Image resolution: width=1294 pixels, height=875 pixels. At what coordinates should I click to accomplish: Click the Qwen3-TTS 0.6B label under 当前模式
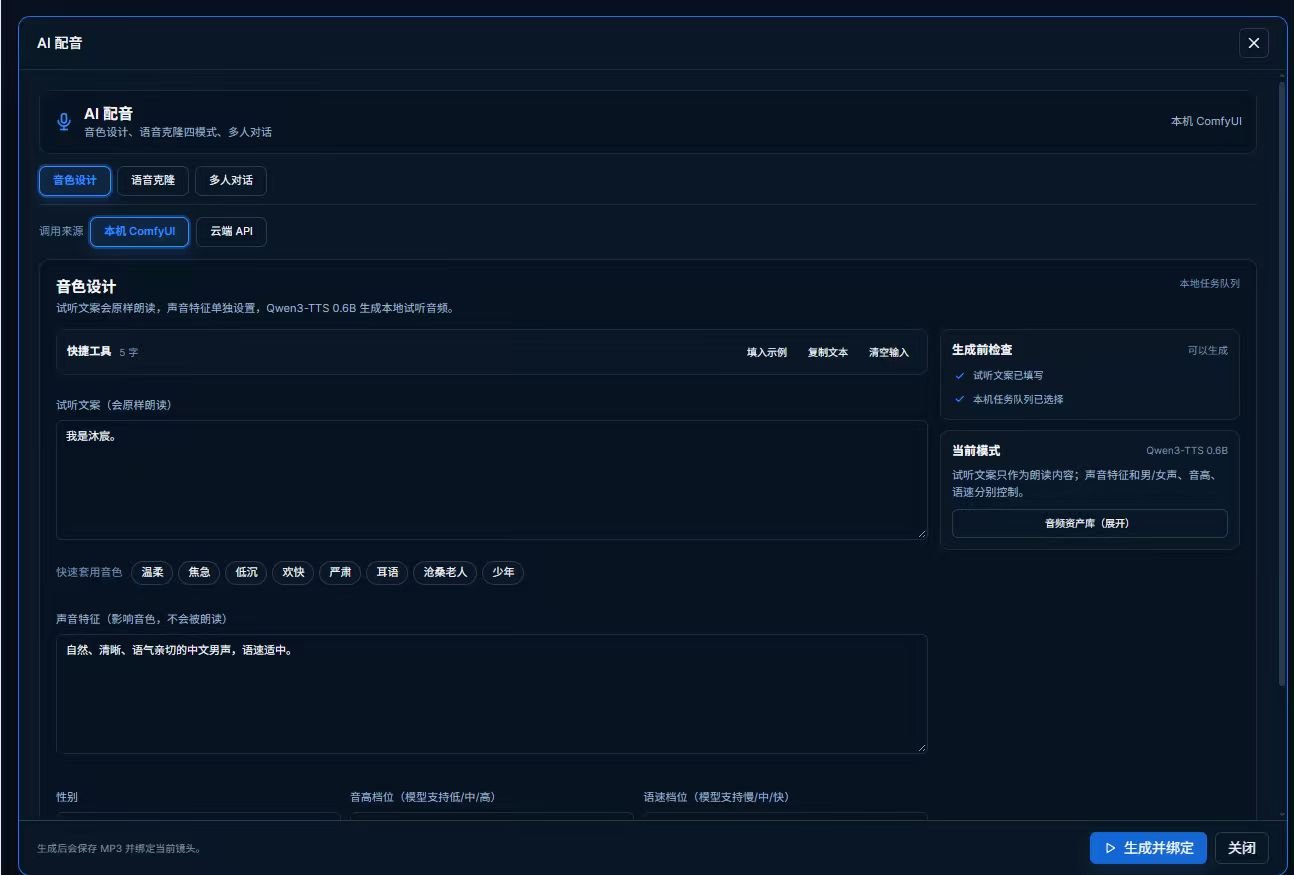pos(1187,451)
